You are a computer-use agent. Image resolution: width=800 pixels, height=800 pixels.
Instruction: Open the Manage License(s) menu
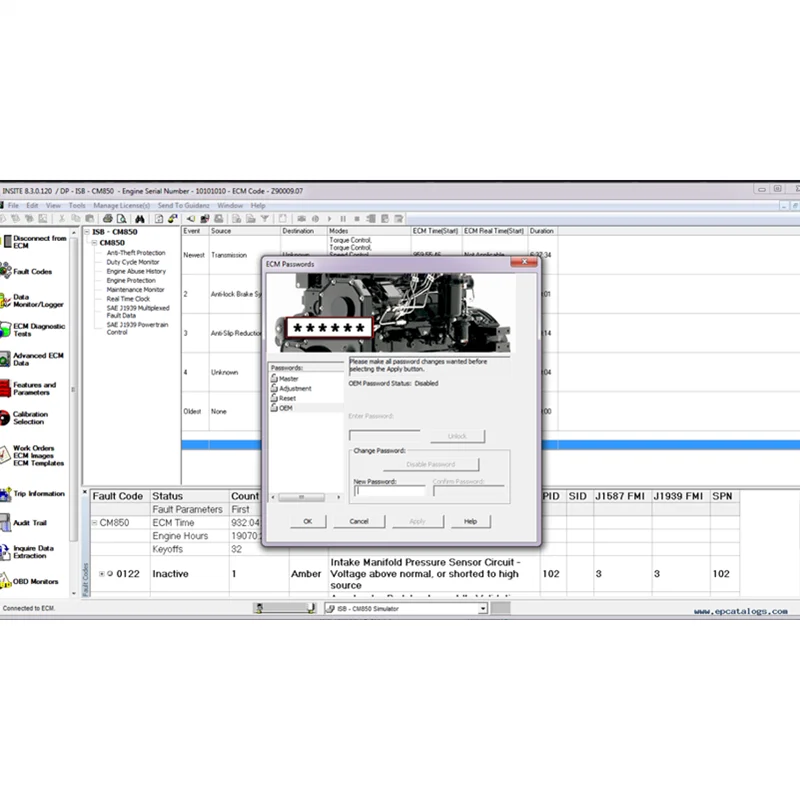point(121,206)
